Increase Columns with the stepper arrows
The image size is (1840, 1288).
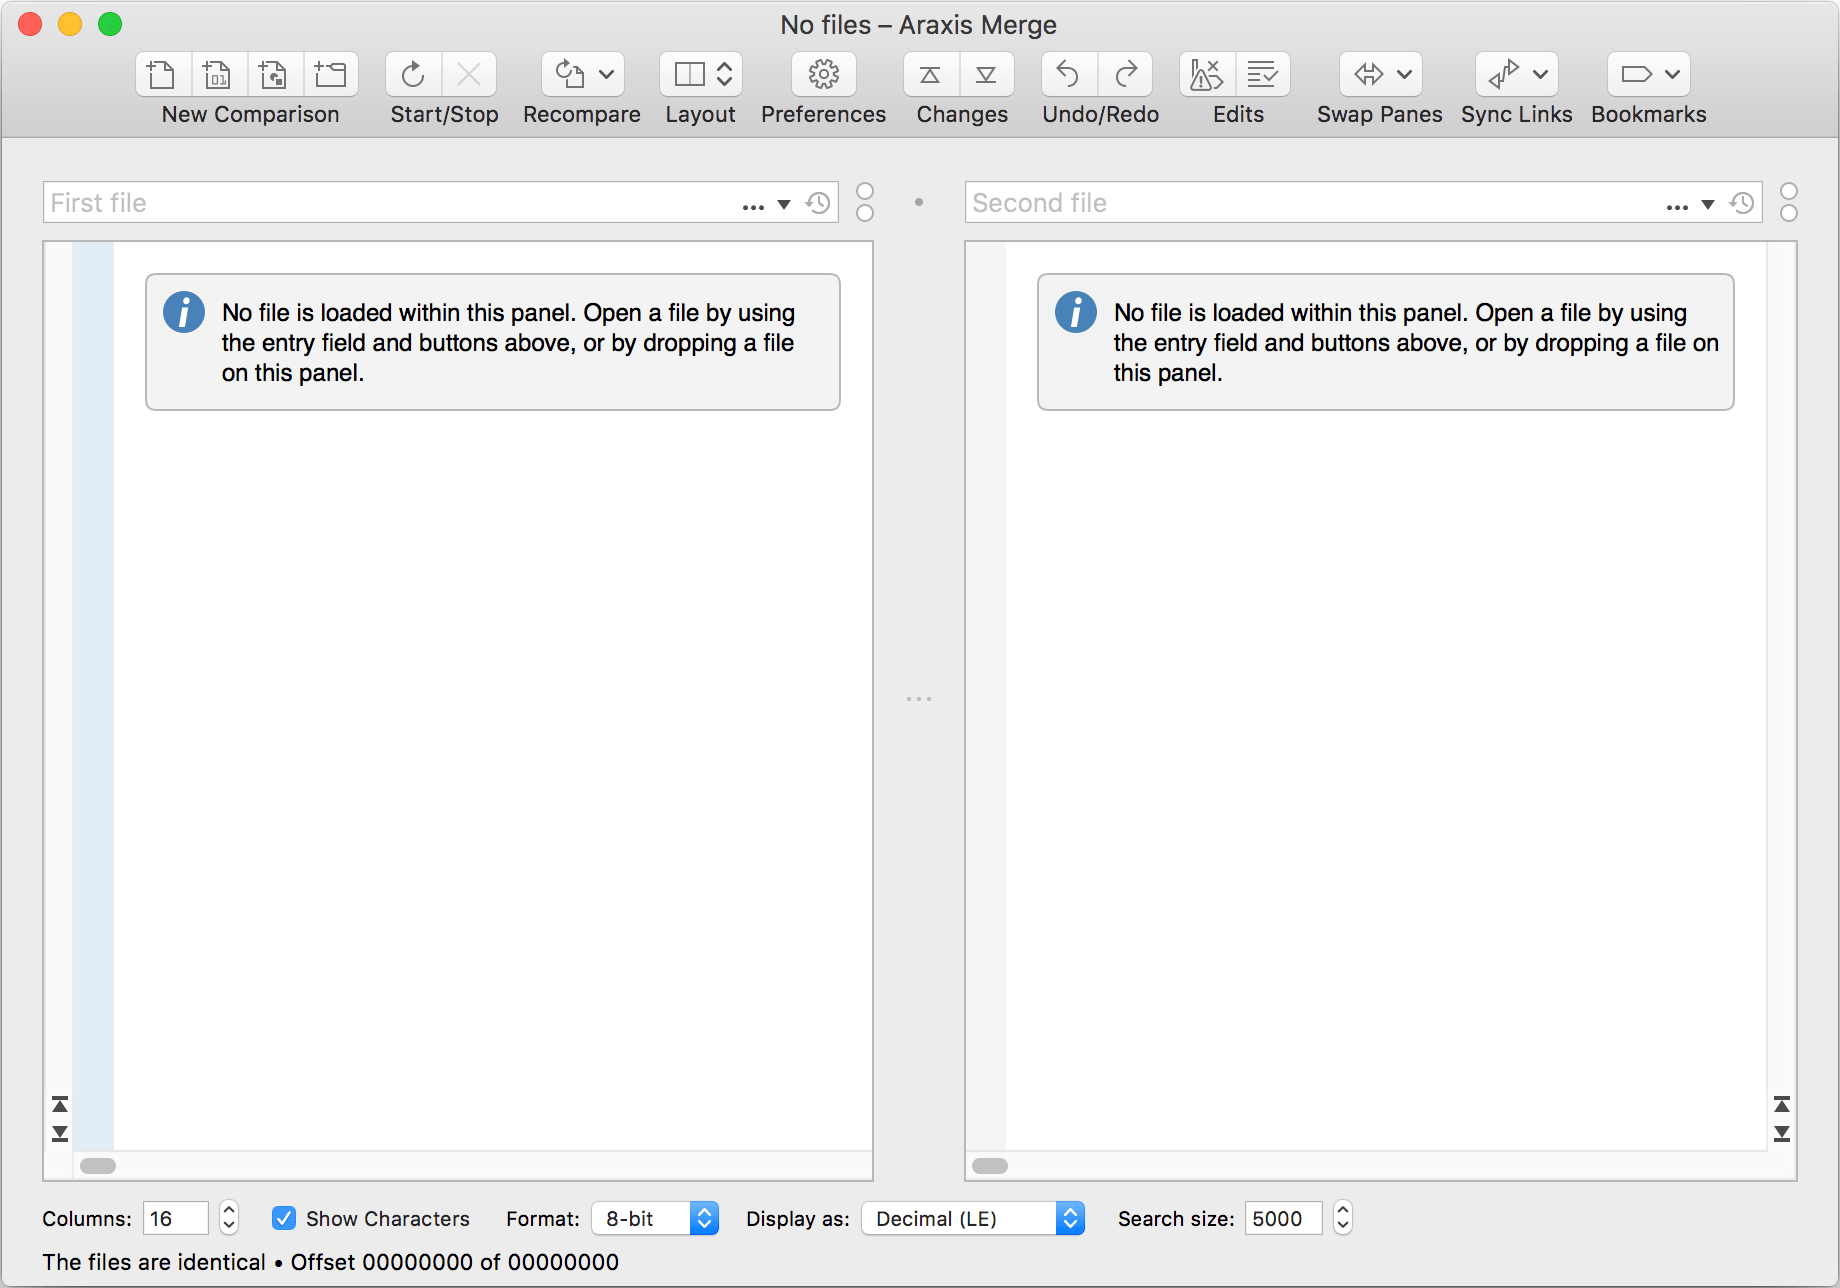(228, 1212)
